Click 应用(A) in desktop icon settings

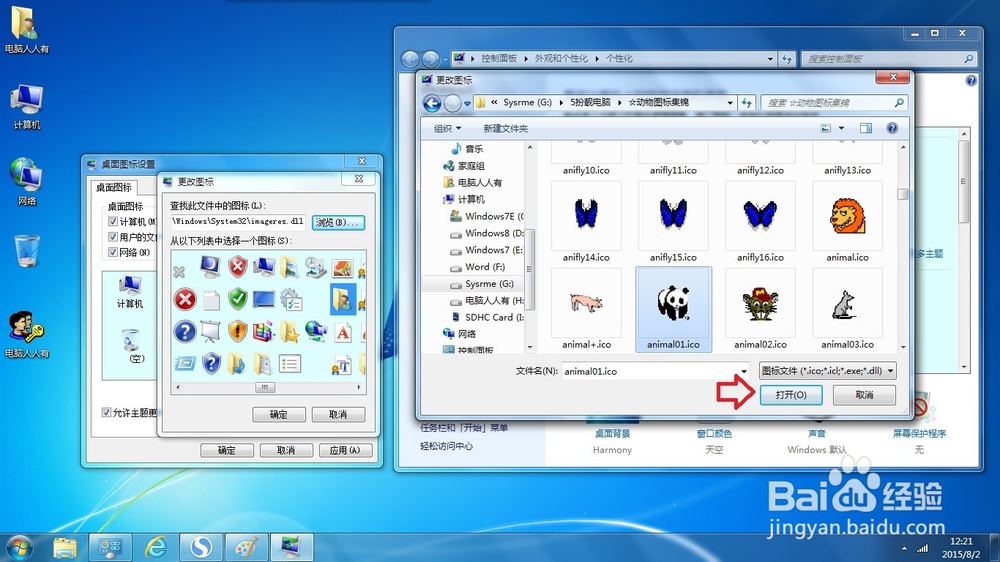click(x=345, y=450)
